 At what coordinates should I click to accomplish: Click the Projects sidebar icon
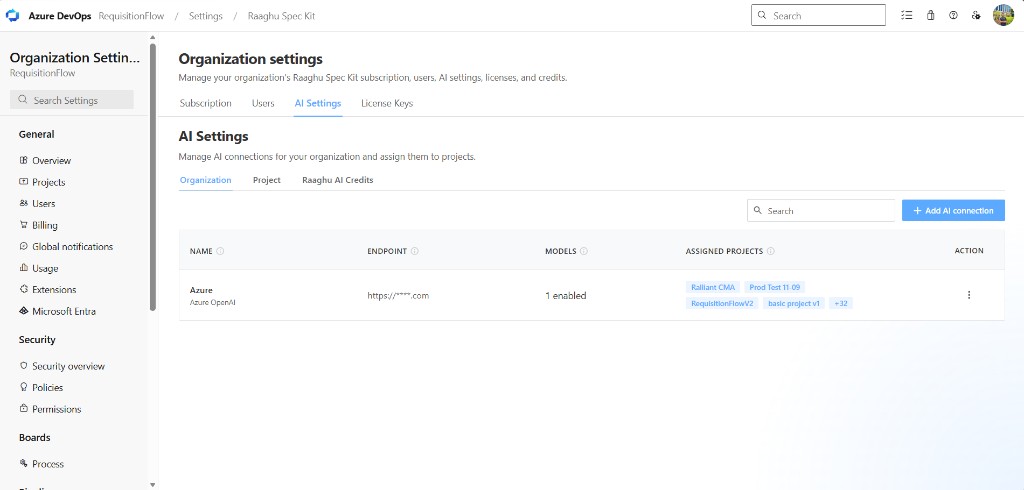pyautogui.click(x=24, y=182)
